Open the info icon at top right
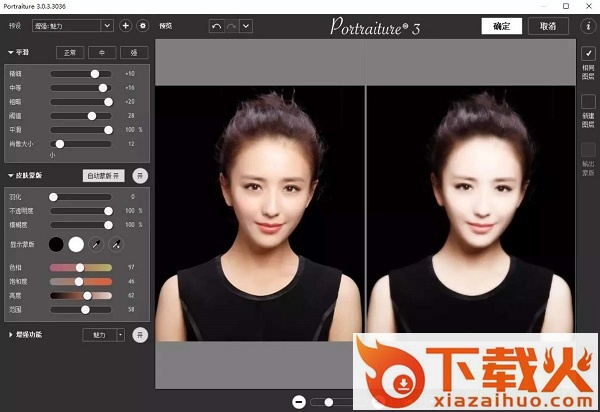 coord(588,26)
